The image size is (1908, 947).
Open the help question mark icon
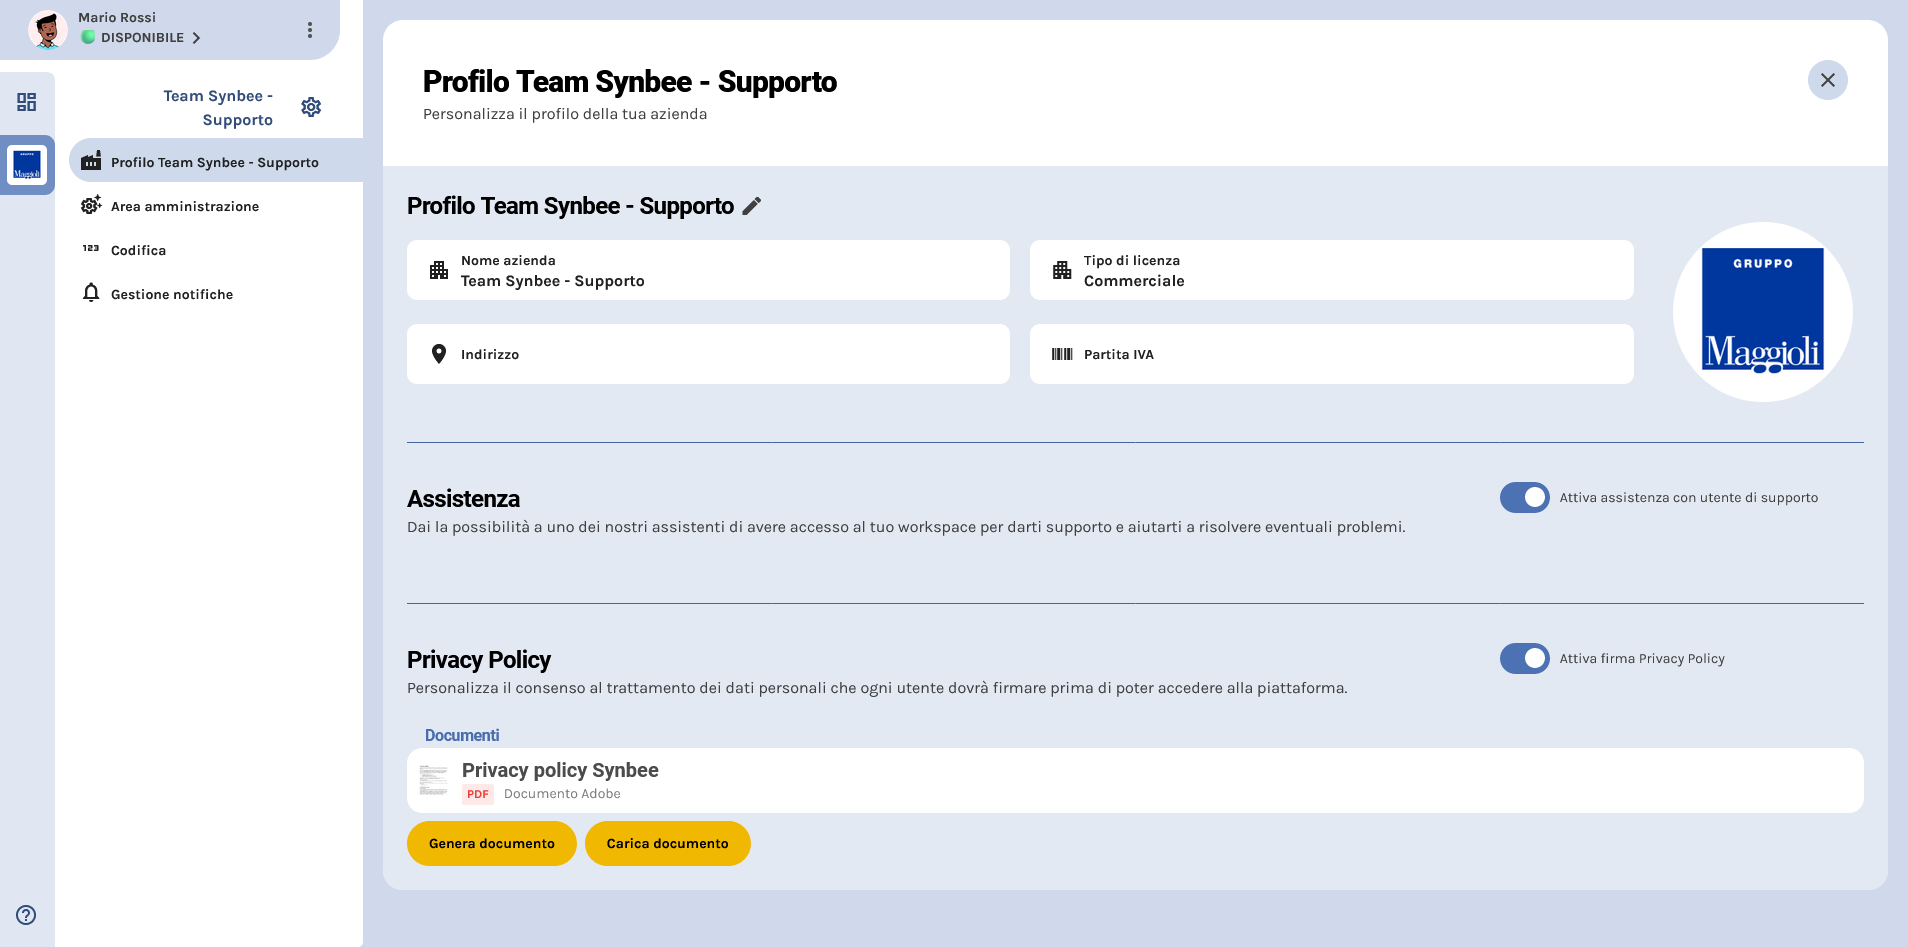[x=26, y=915]
